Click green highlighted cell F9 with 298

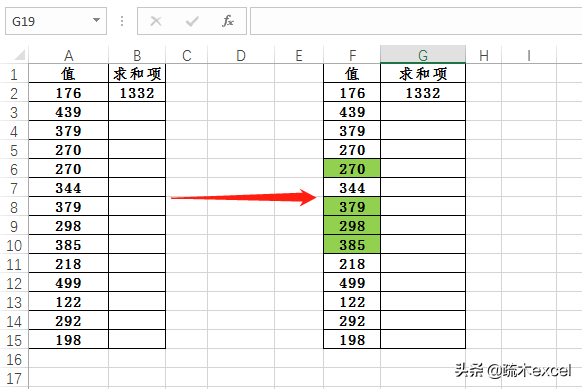(352, 226)
